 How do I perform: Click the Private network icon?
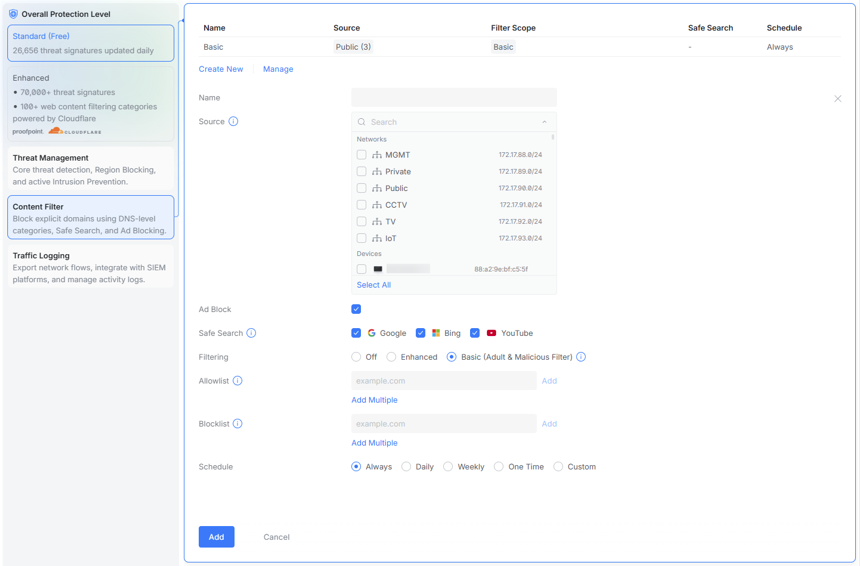[377, 172]
